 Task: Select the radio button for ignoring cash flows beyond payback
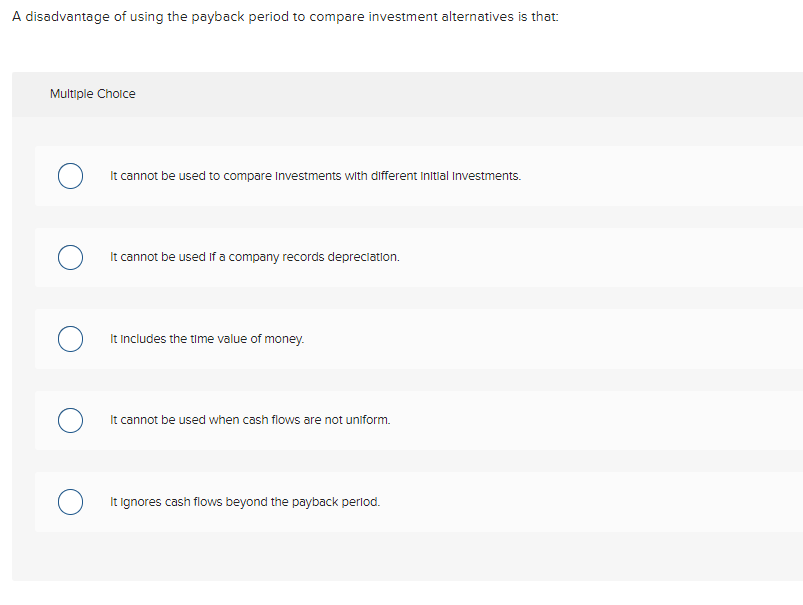tap(70, 501)
